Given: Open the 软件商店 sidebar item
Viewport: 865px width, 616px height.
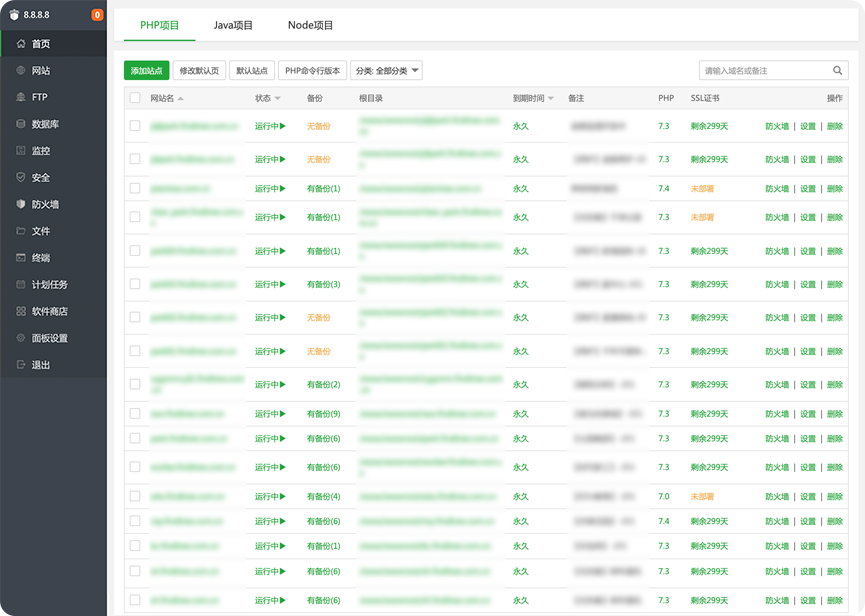Looking at the screenshot, I should (x=49, y=311).
